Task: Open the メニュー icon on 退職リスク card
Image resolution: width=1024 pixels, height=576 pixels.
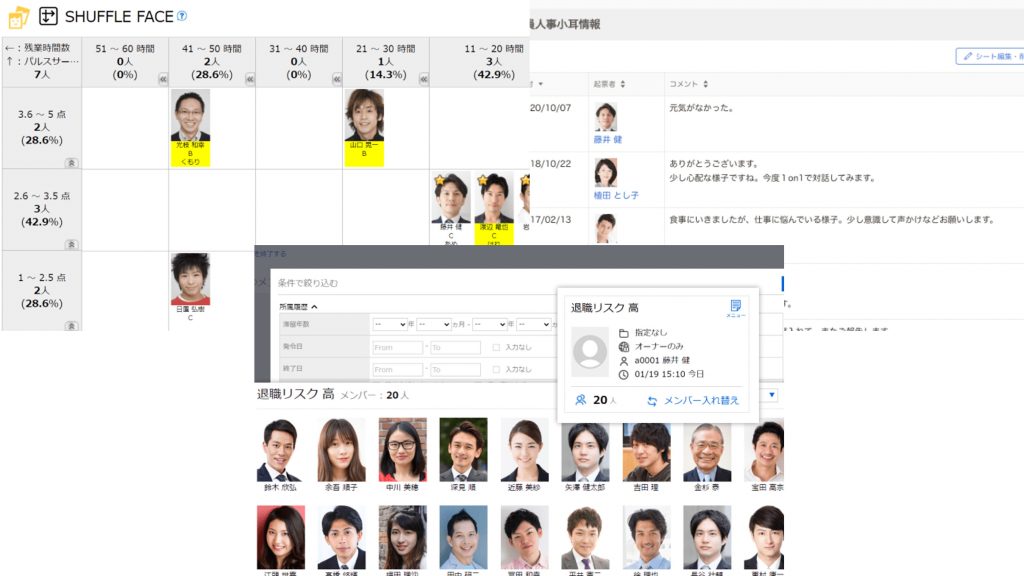Action: click(x=735, y=307)
